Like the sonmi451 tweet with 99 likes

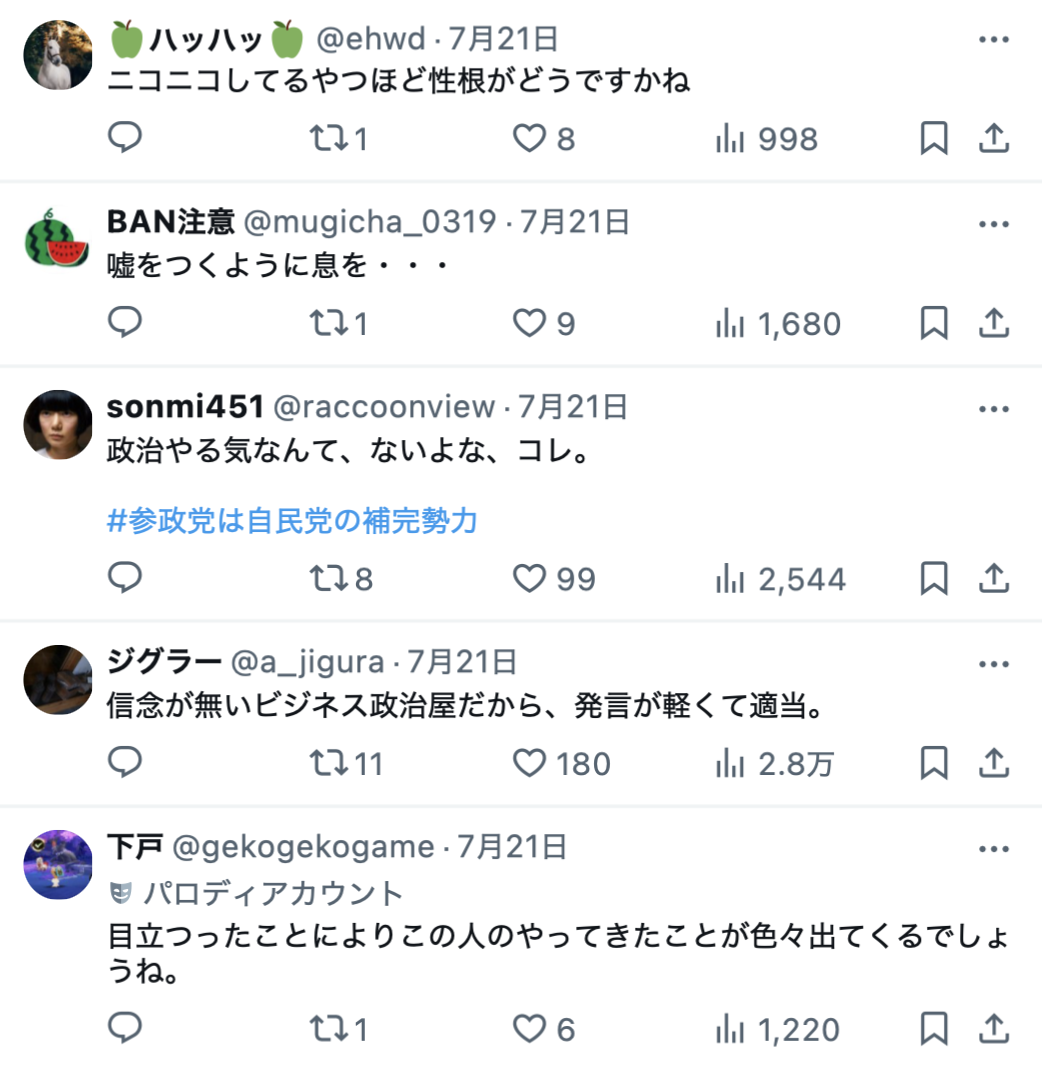pyautogui.click(x=554, y=579)
